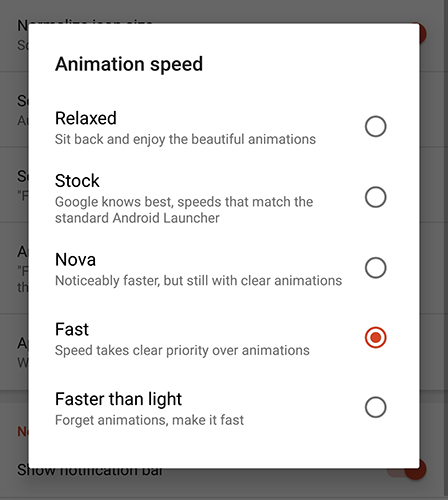Viewport: 448px width, 500px height.
Task: Enable the Faster than light radio button
Action: pyautogui.click(x=375, y=407)
